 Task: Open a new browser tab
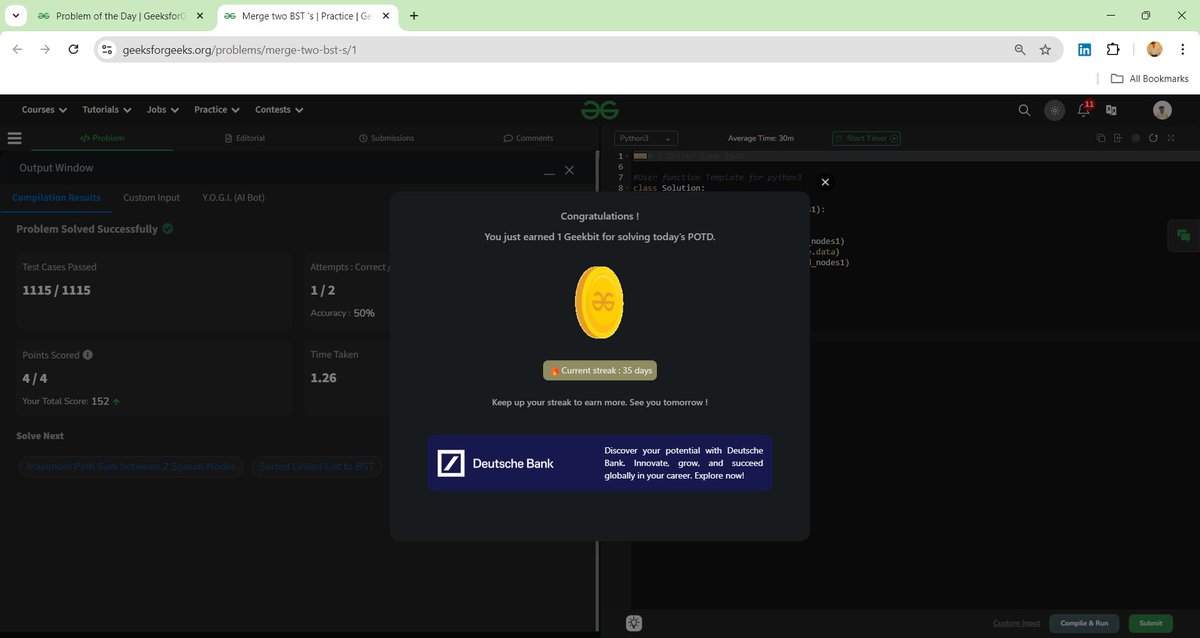414,16
